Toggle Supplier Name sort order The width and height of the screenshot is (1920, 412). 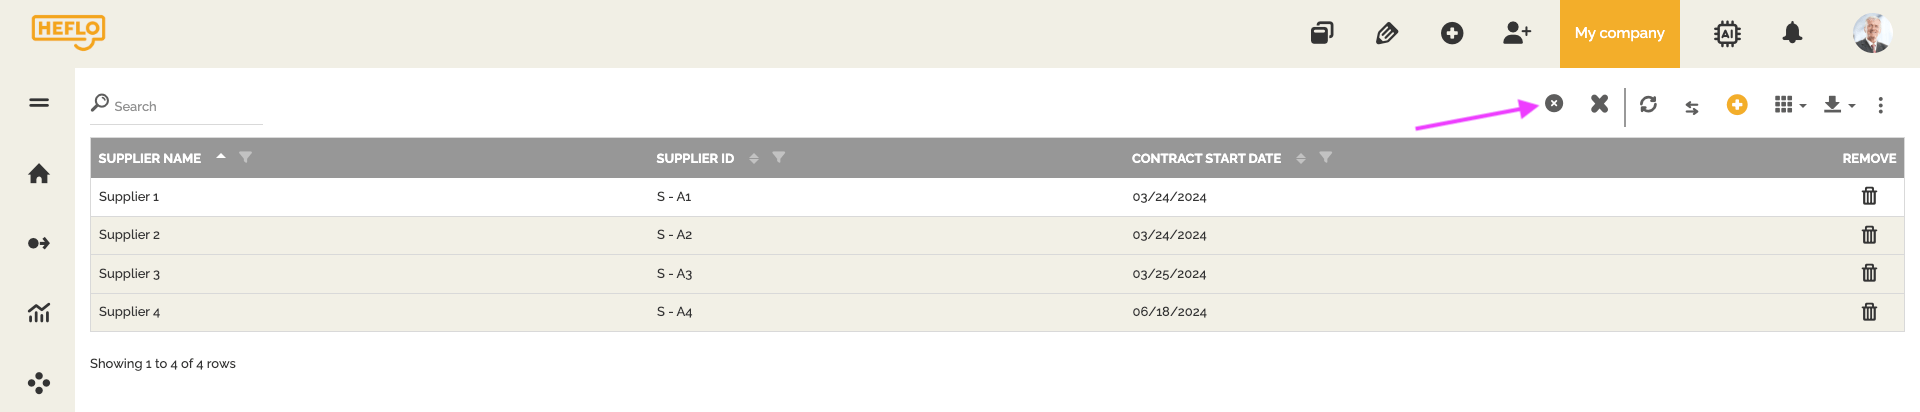click(x=221, y=157)
